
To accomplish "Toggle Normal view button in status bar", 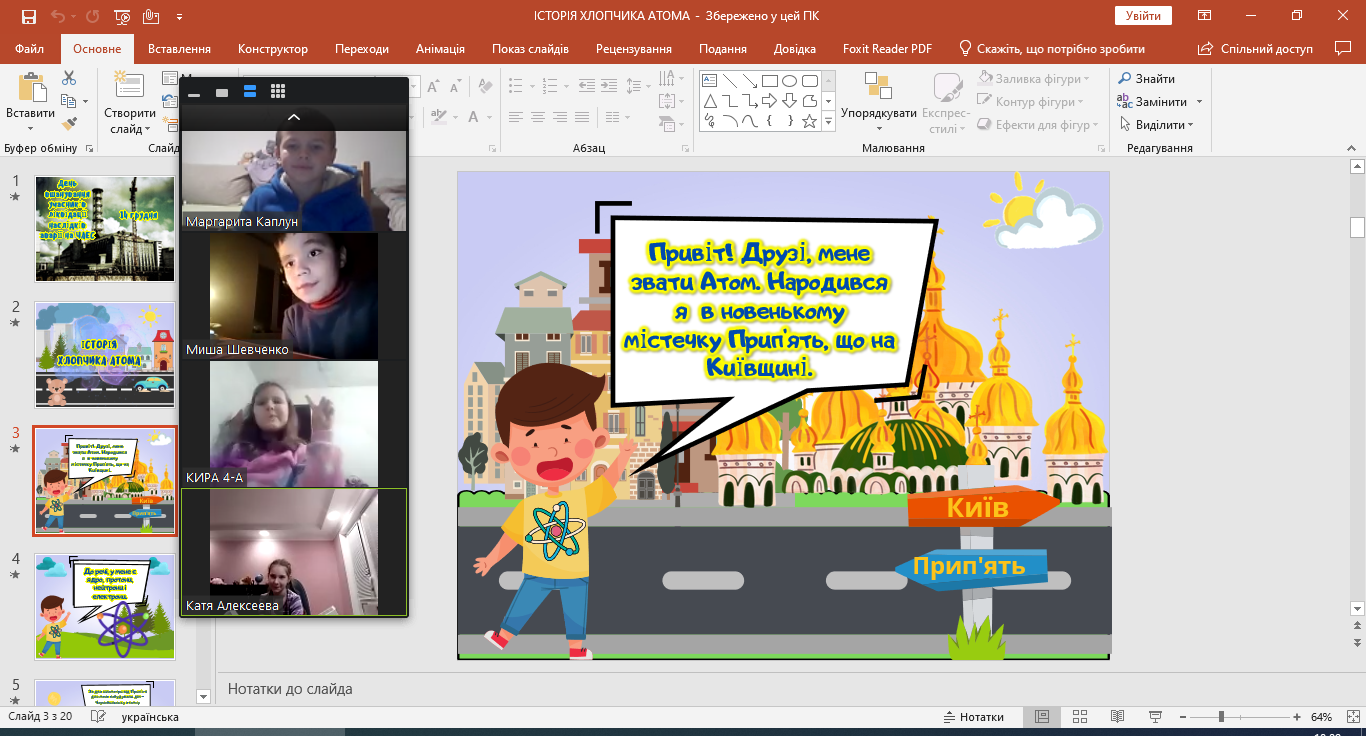I will (1042, 717).
